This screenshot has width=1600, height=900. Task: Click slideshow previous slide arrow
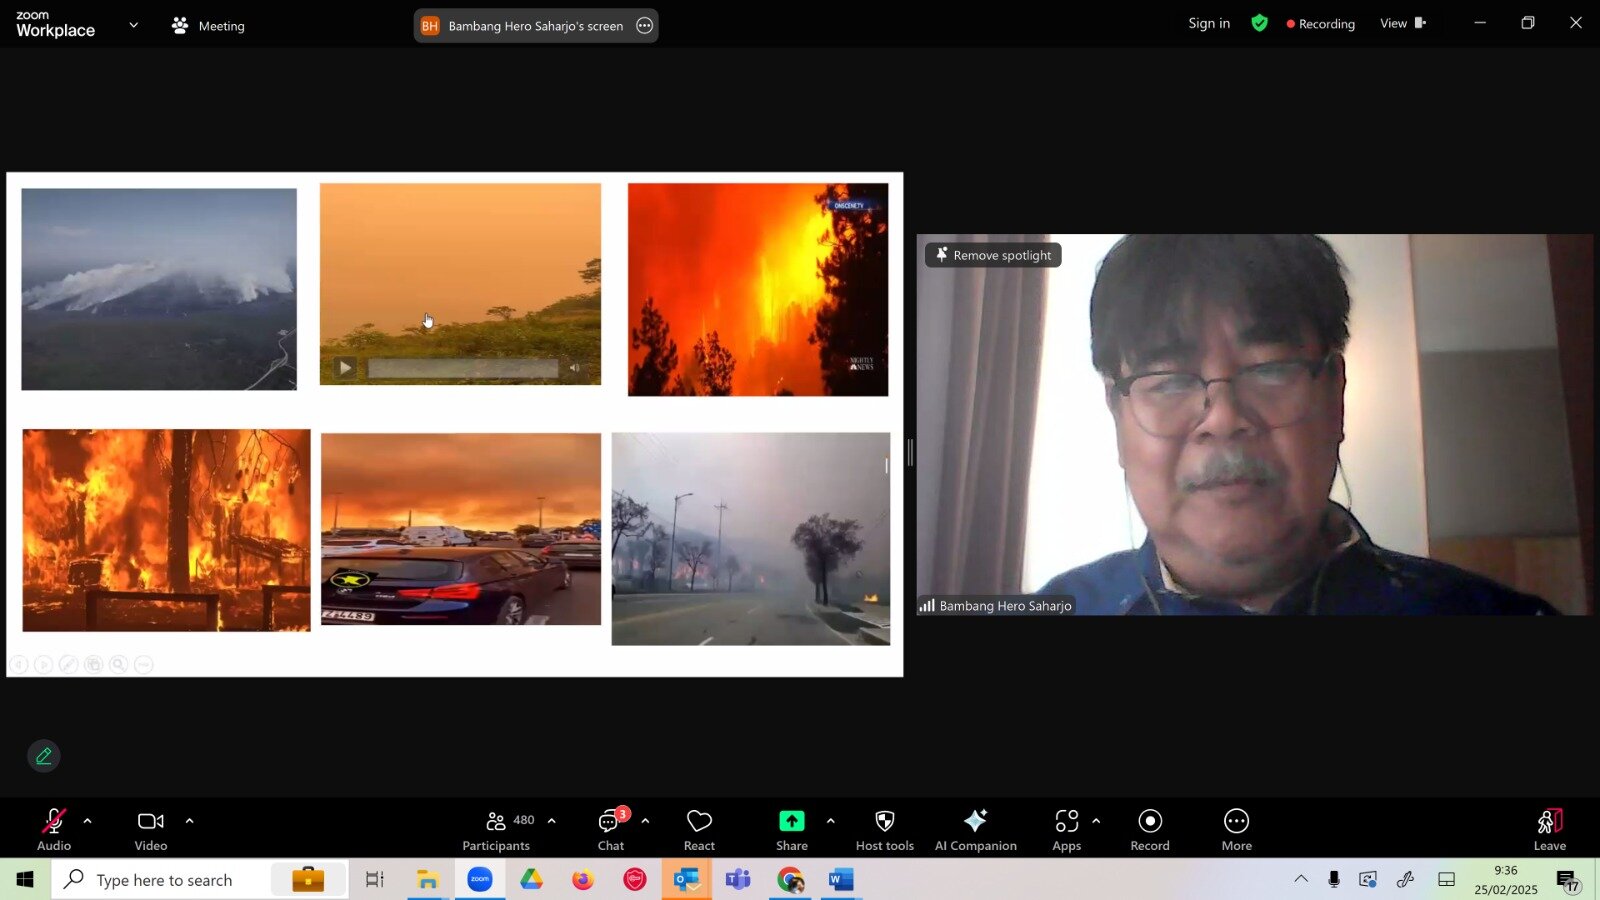coord(19,664)
